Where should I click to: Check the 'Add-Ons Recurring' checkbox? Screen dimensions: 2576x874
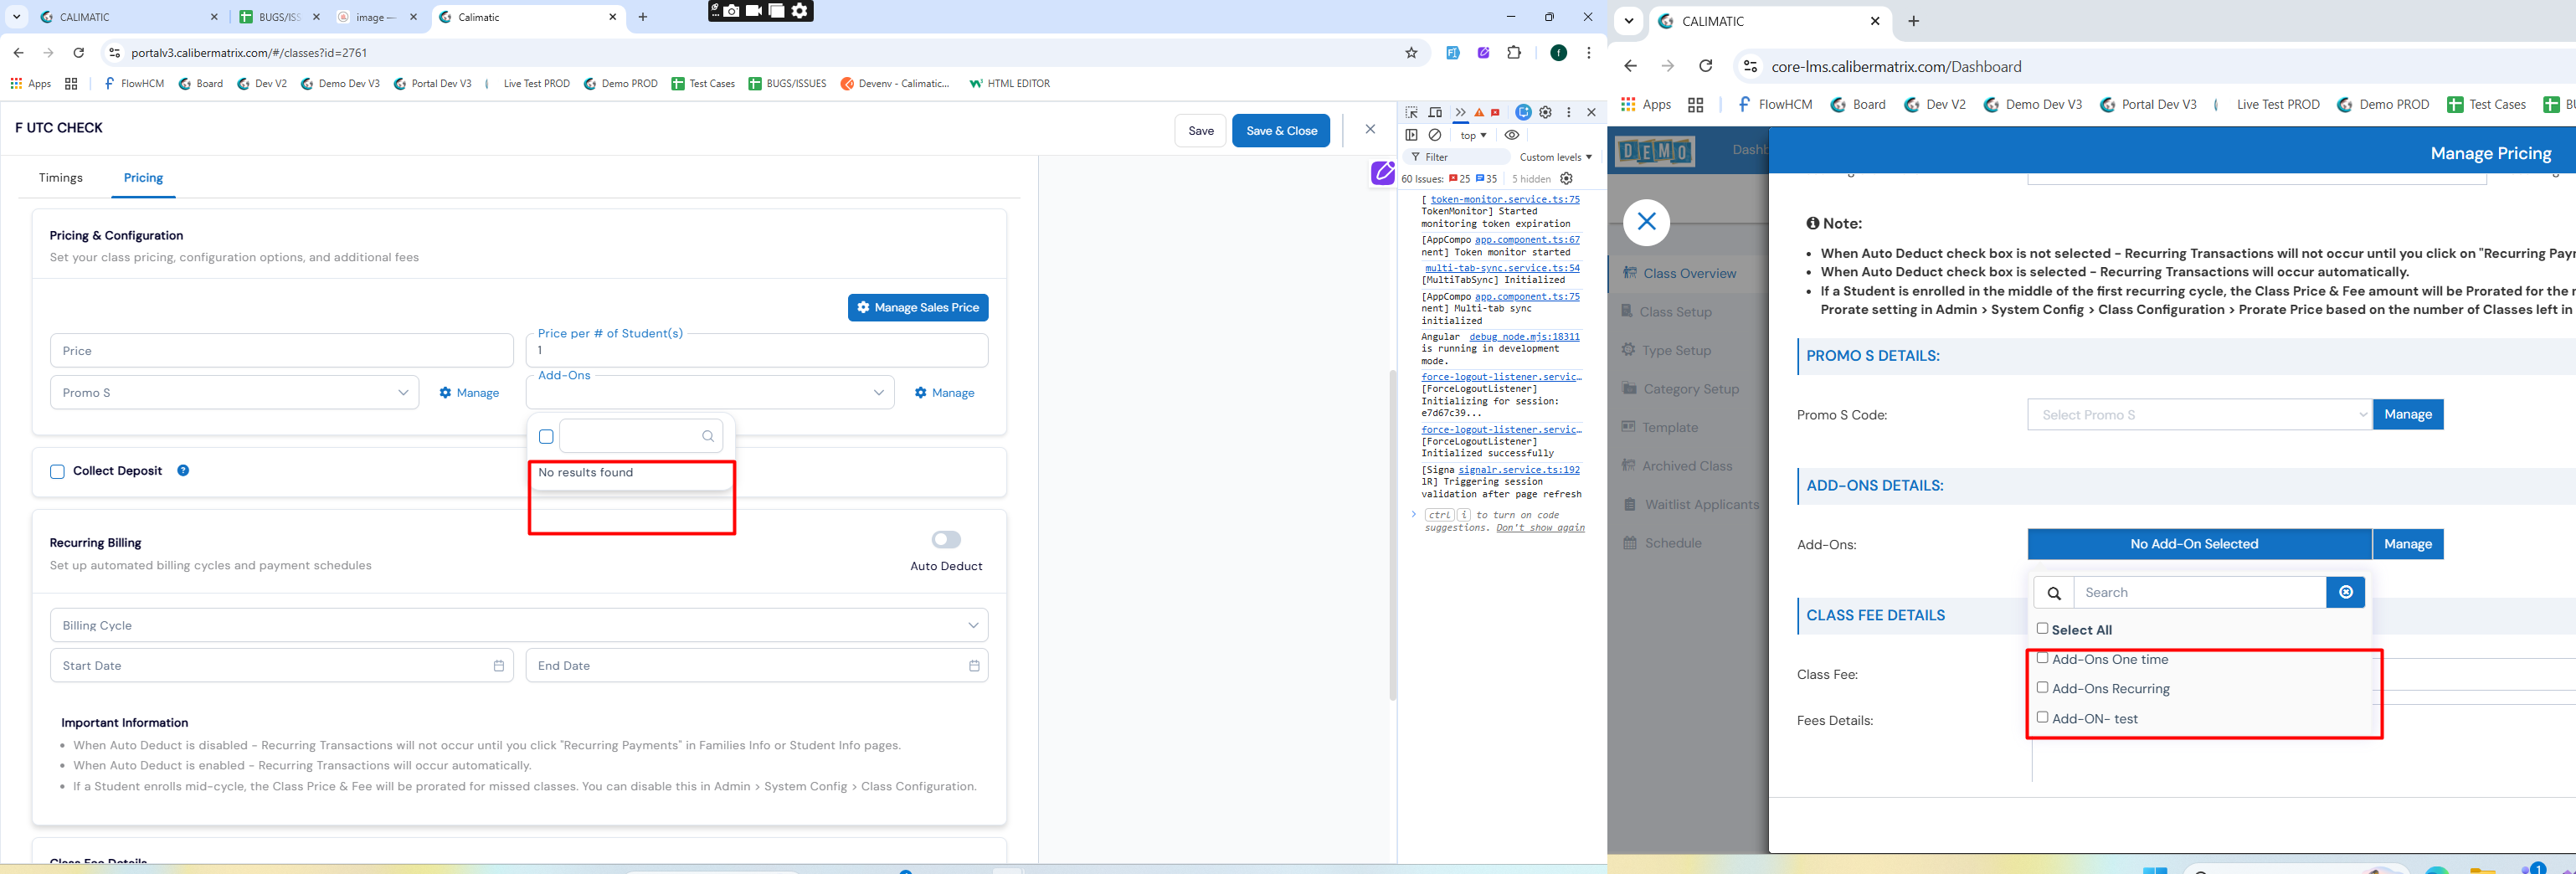[x=2042, y=688]
